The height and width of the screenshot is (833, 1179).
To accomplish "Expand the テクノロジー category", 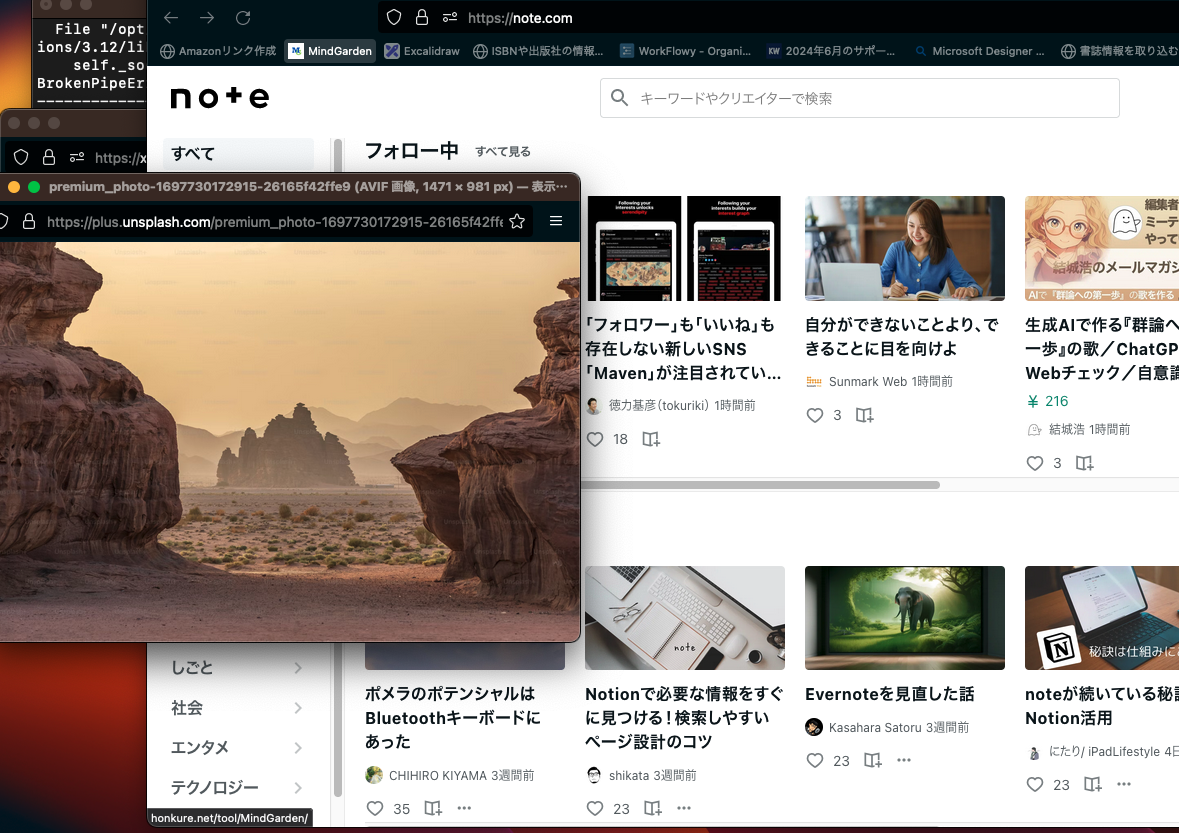I will tap(239, 787).
